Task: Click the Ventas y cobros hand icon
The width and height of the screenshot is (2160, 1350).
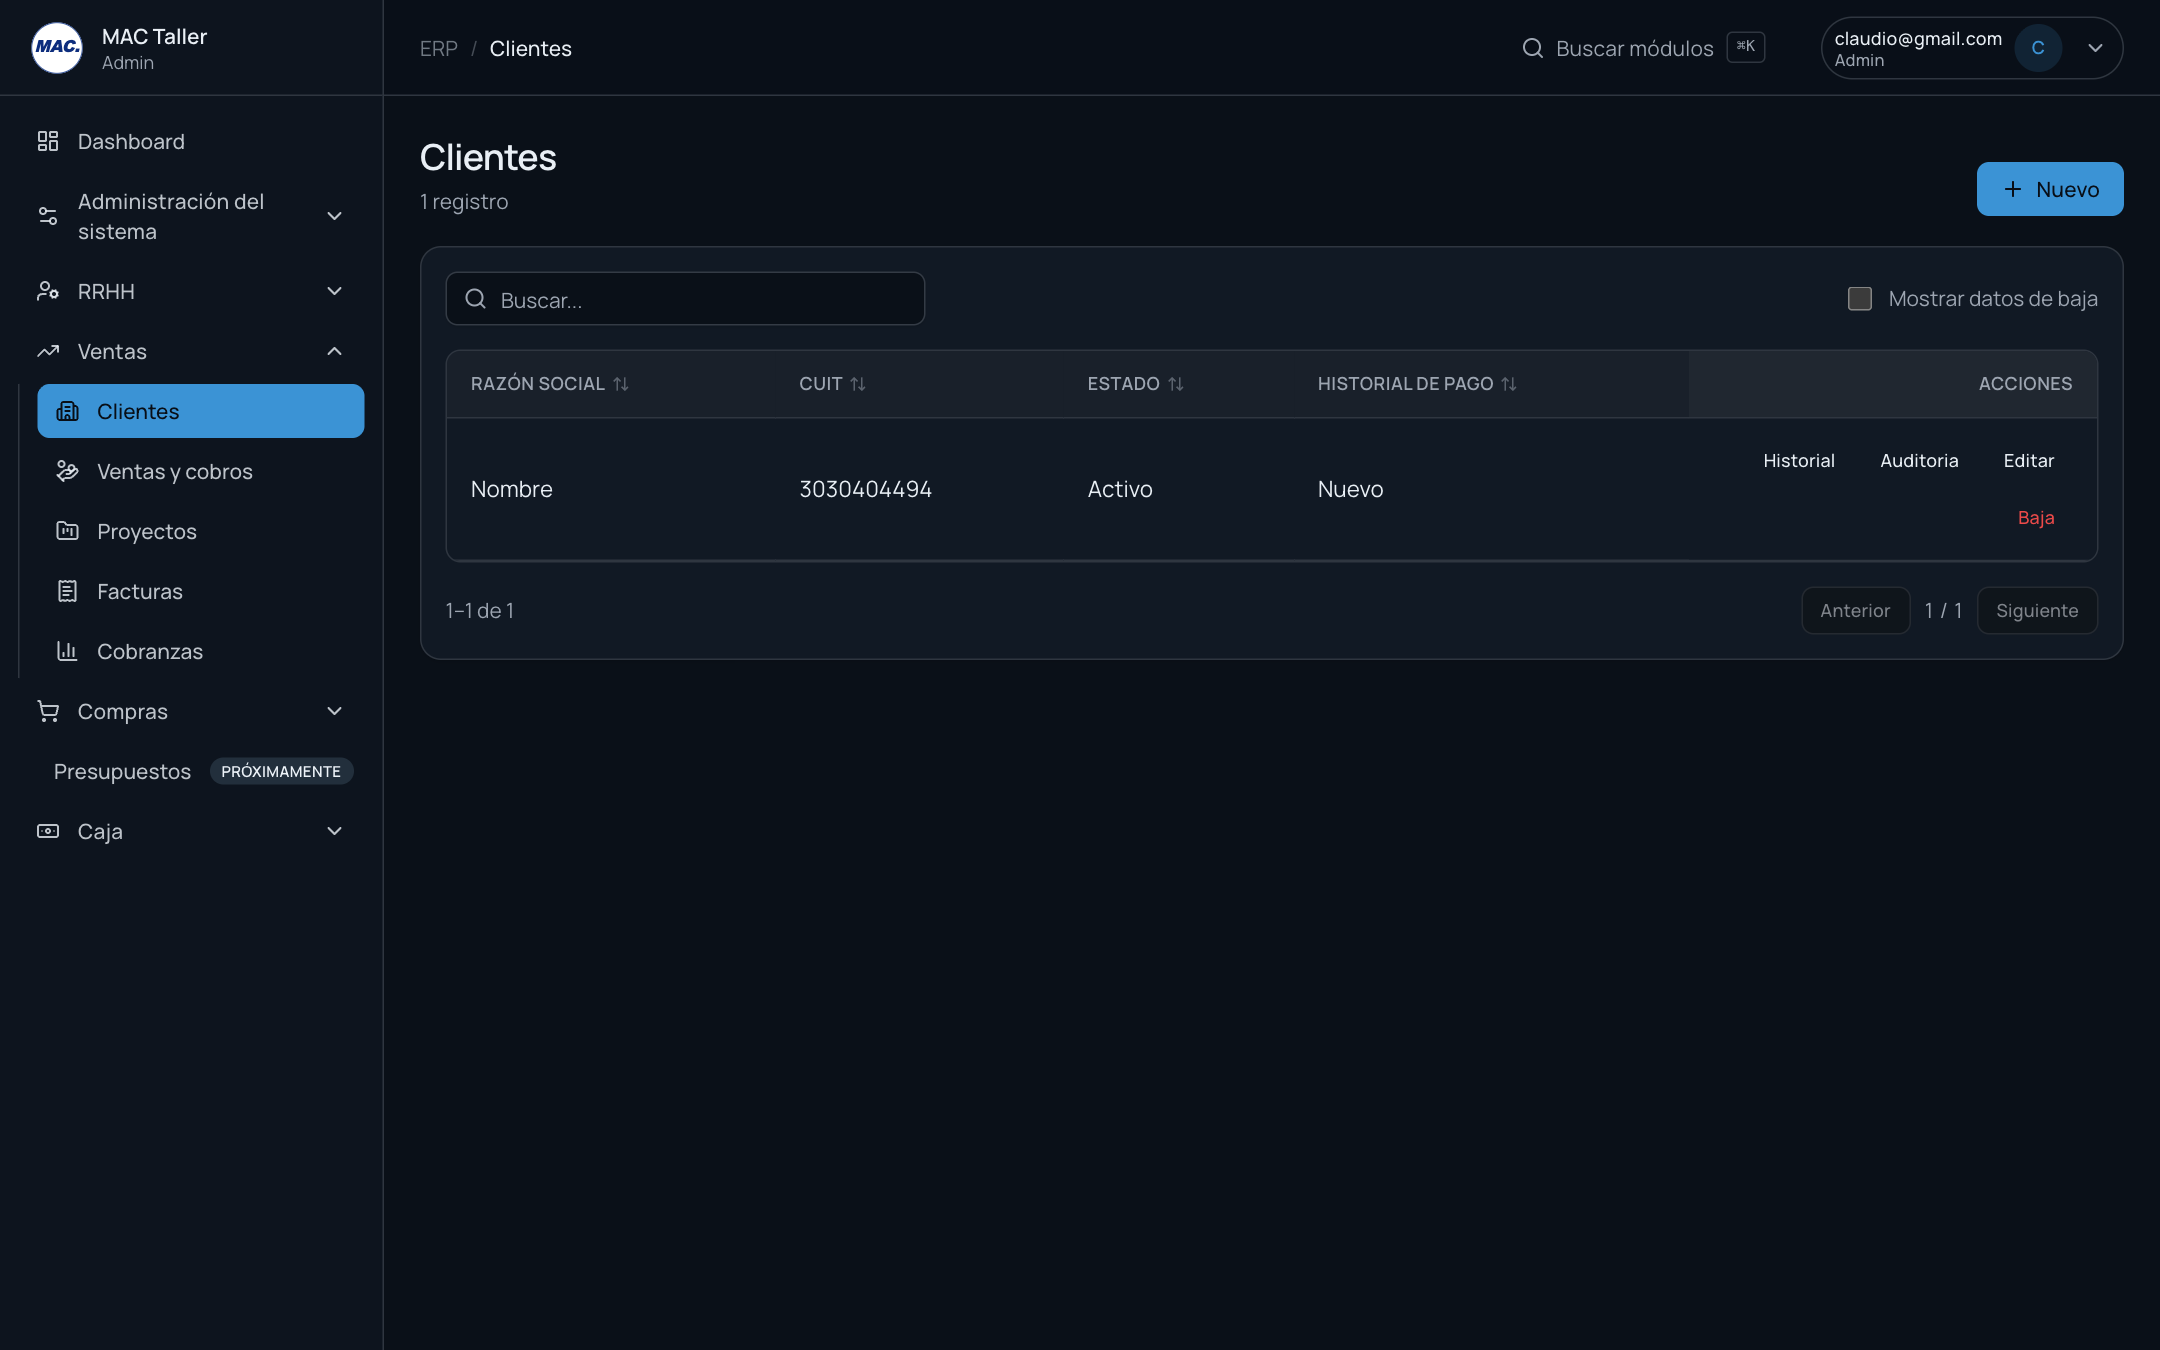Action: [67, 471]
